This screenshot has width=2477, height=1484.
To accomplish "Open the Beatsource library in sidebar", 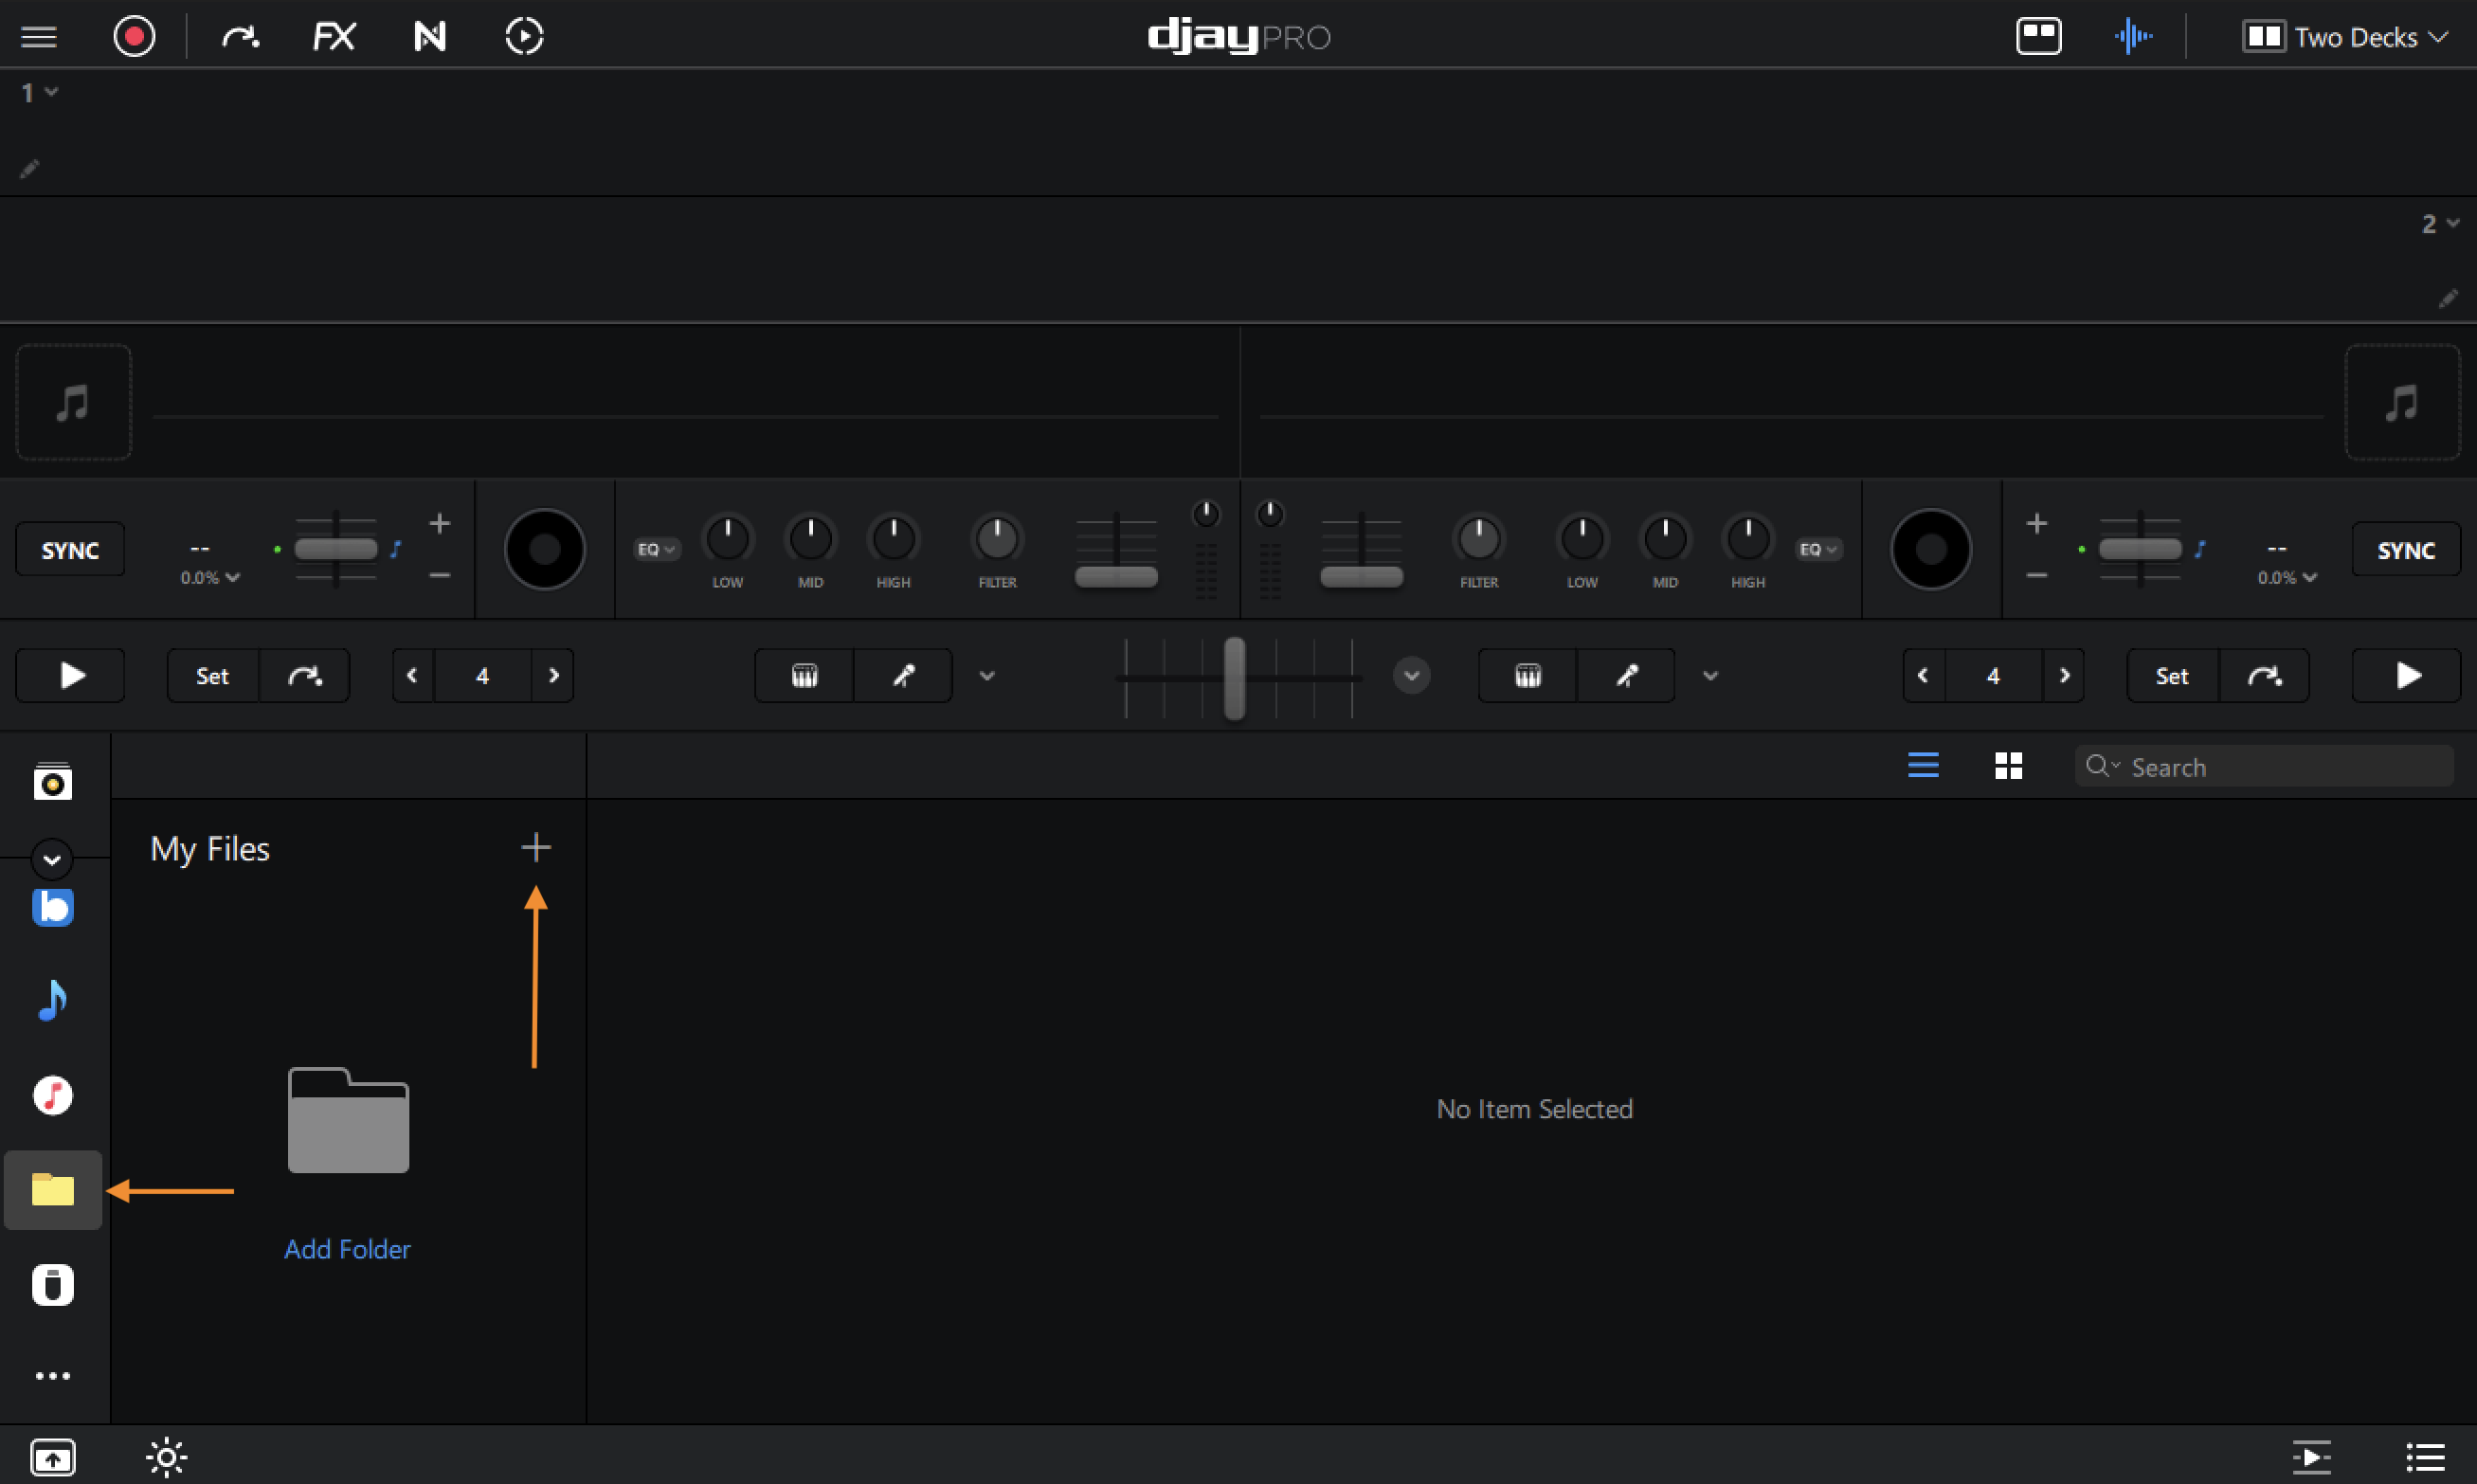I will 53,907.
